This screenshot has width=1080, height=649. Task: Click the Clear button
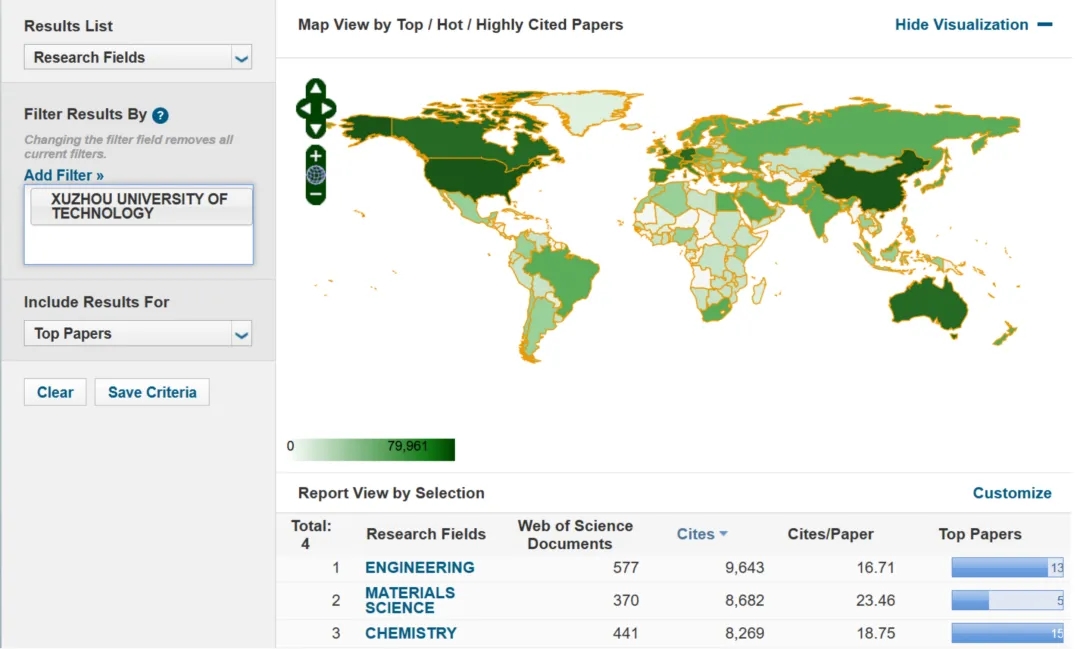[x=55, y=392]
